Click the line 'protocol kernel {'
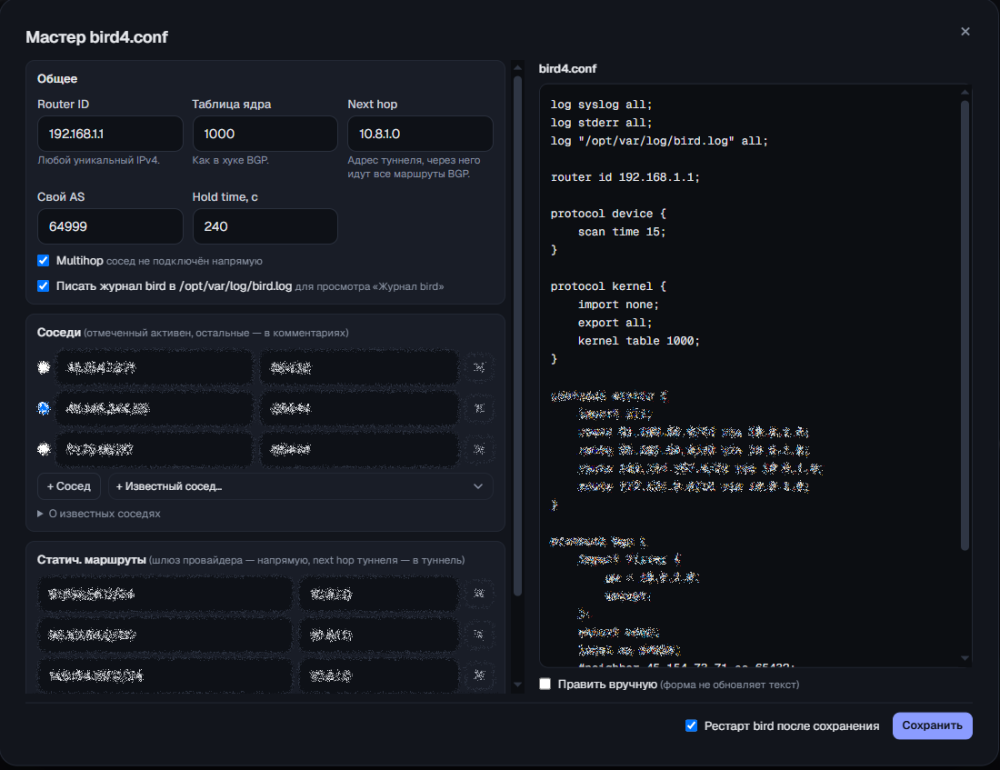 [608, 286]
